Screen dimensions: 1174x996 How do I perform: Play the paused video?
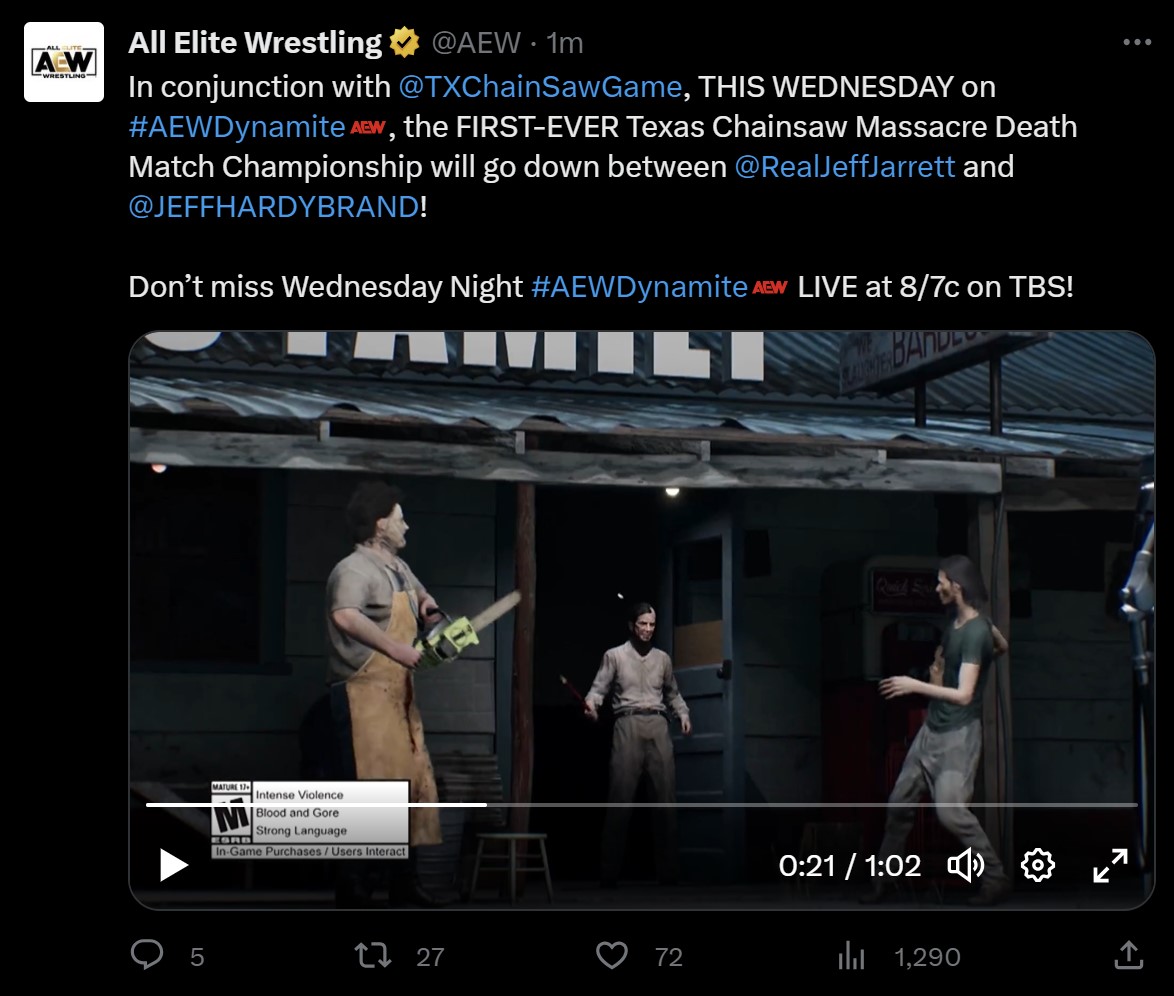(173, 866)
